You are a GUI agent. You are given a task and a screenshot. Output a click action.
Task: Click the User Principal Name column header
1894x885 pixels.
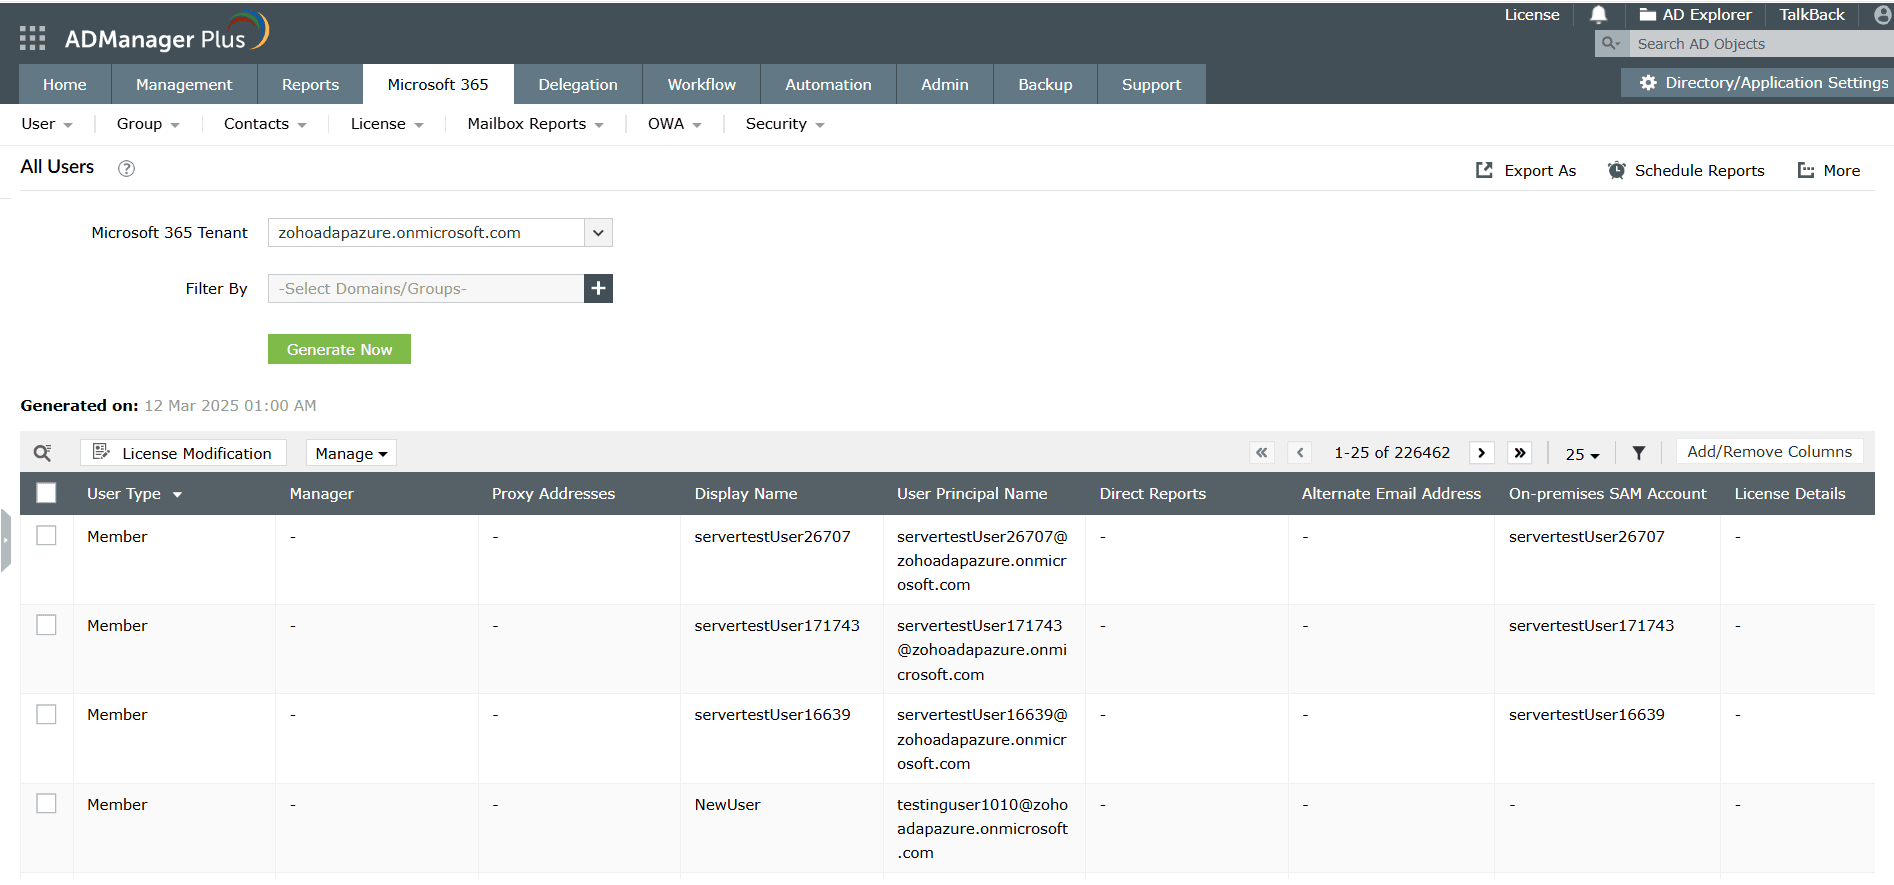[x=972, y=494]
